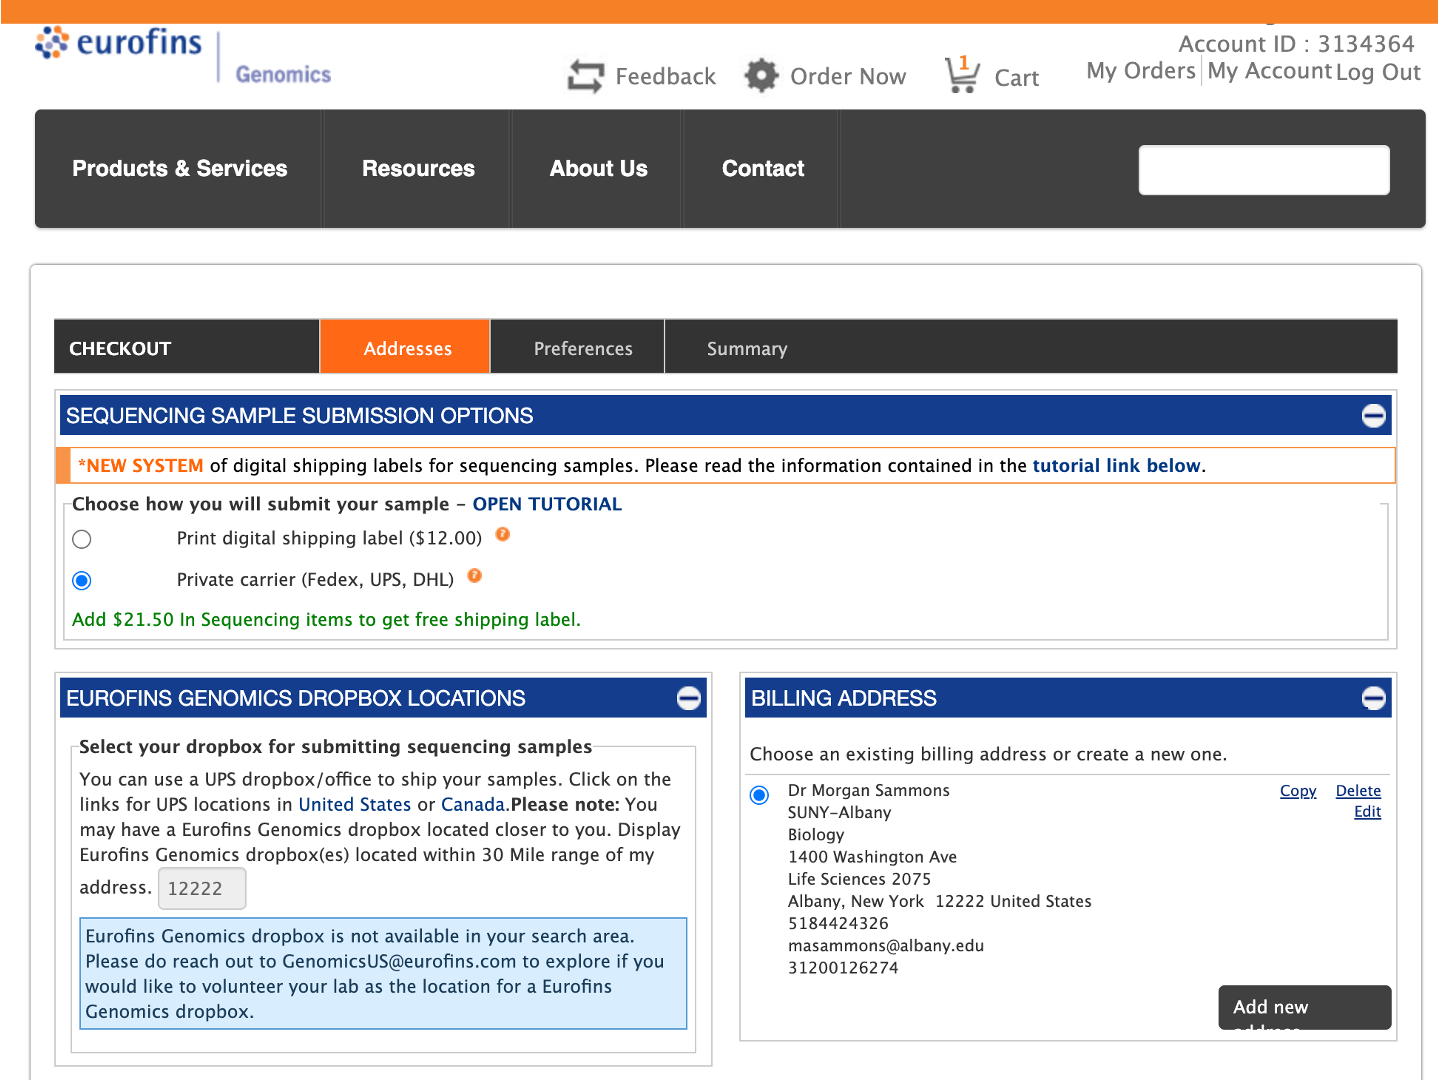Click the dropbox not available notice

click(x=383, y=974)
